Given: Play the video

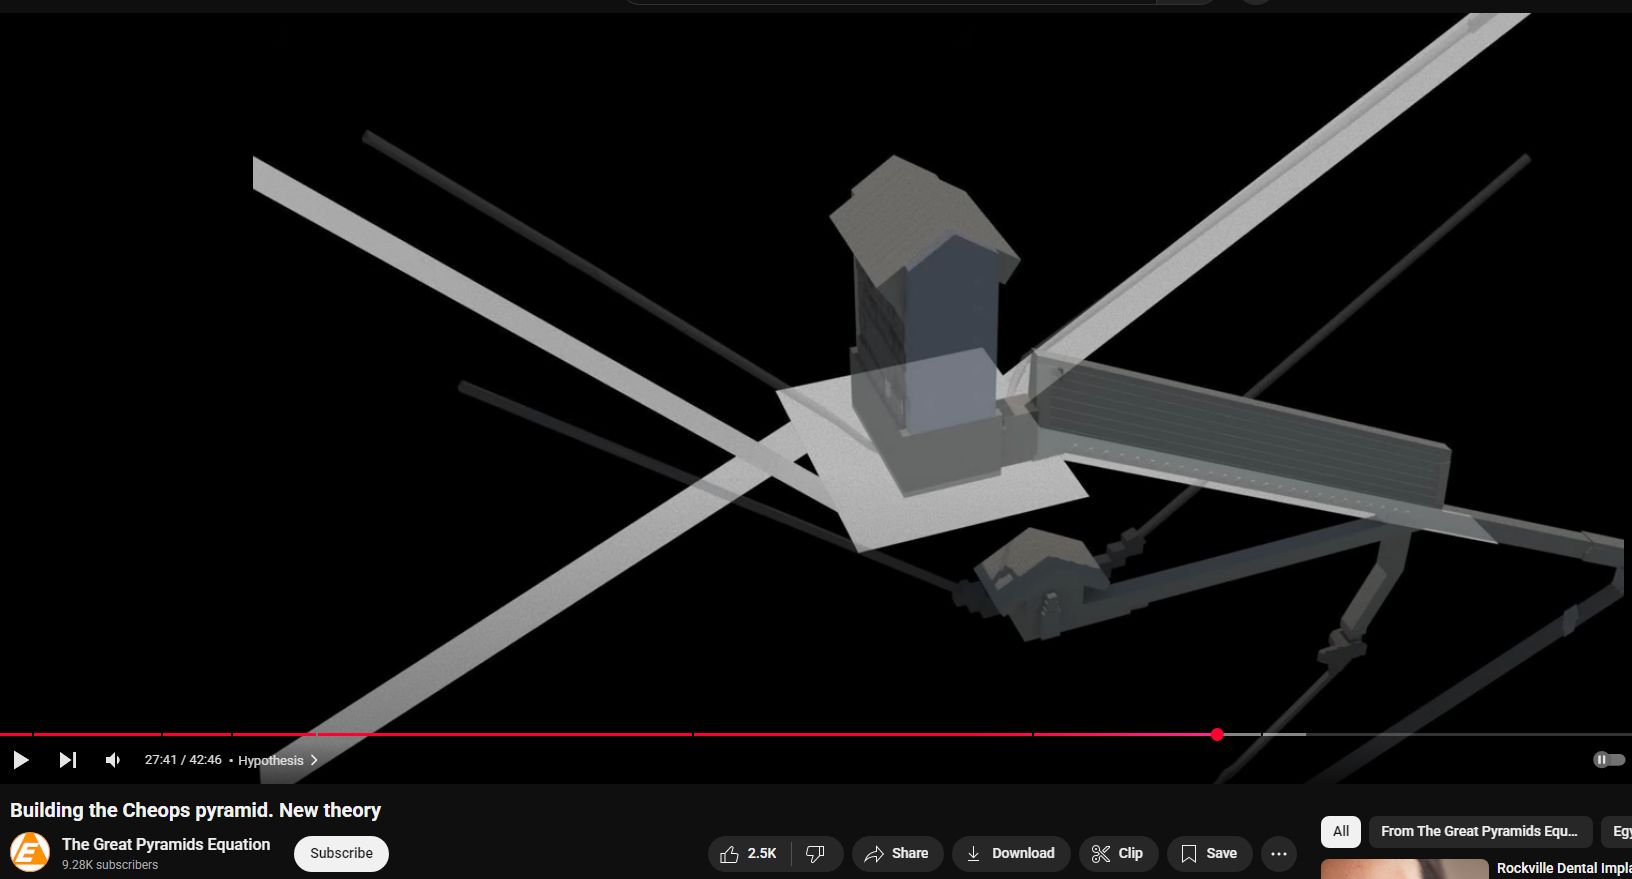Looking at the screenshot, I should pyautogui.click(x=20, y=760).
